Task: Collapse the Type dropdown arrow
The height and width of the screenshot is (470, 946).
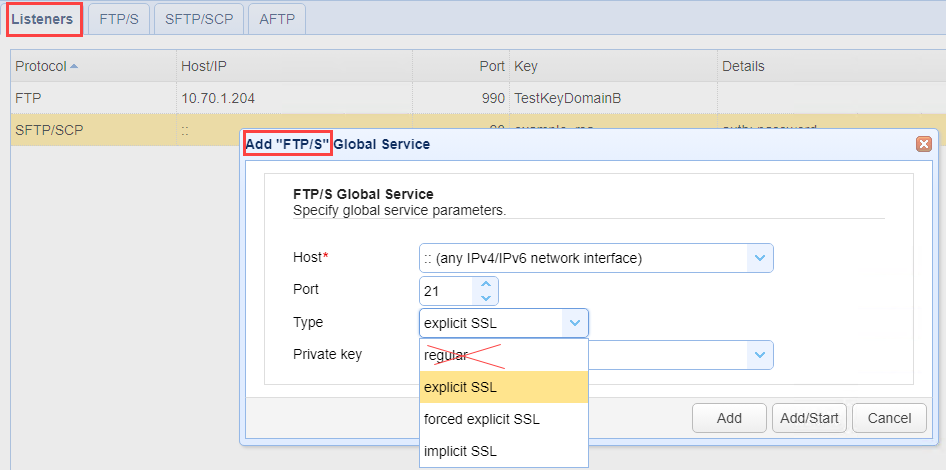Action: pyautogui.click(x=575, y=323)
